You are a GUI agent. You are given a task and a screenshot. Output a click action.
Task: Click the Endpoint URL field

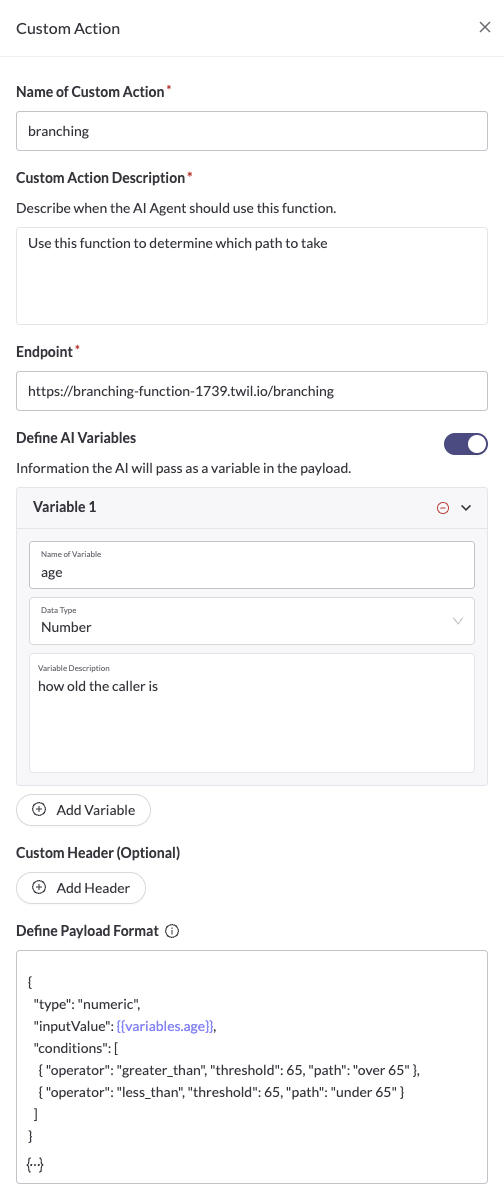[x=252, y=391]
